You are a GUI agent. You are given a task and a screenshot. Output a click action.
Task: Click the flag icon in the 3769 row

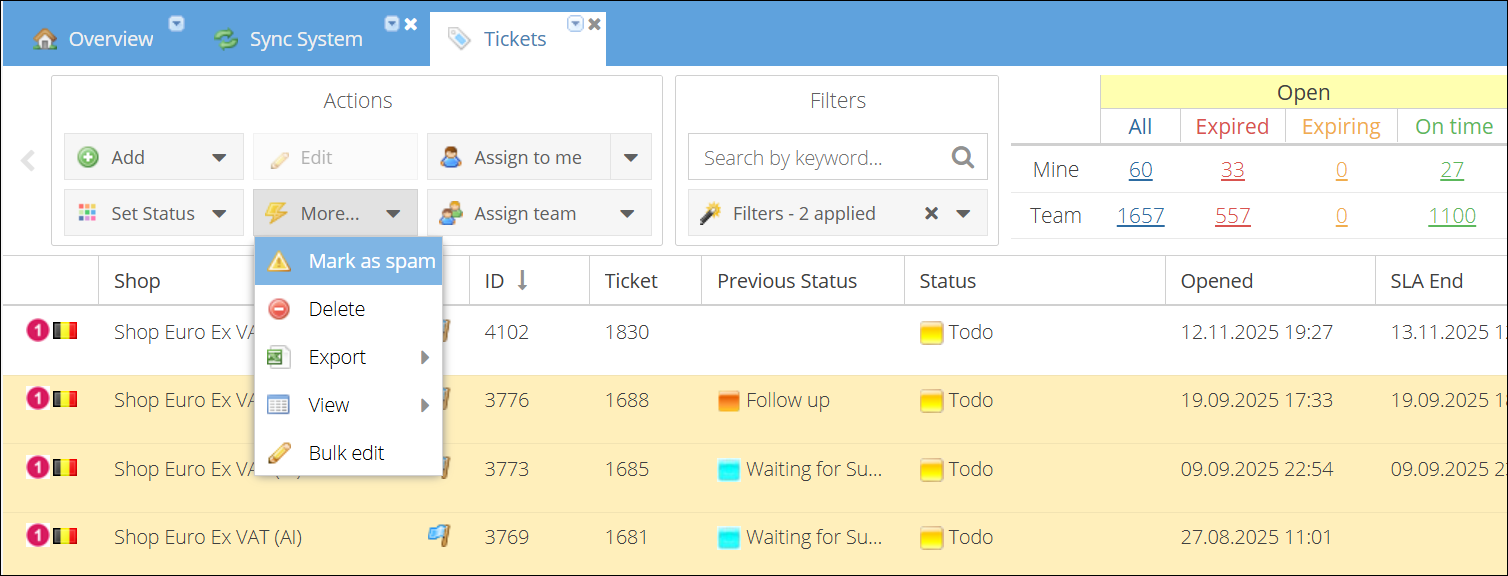(x=438, y=536)
